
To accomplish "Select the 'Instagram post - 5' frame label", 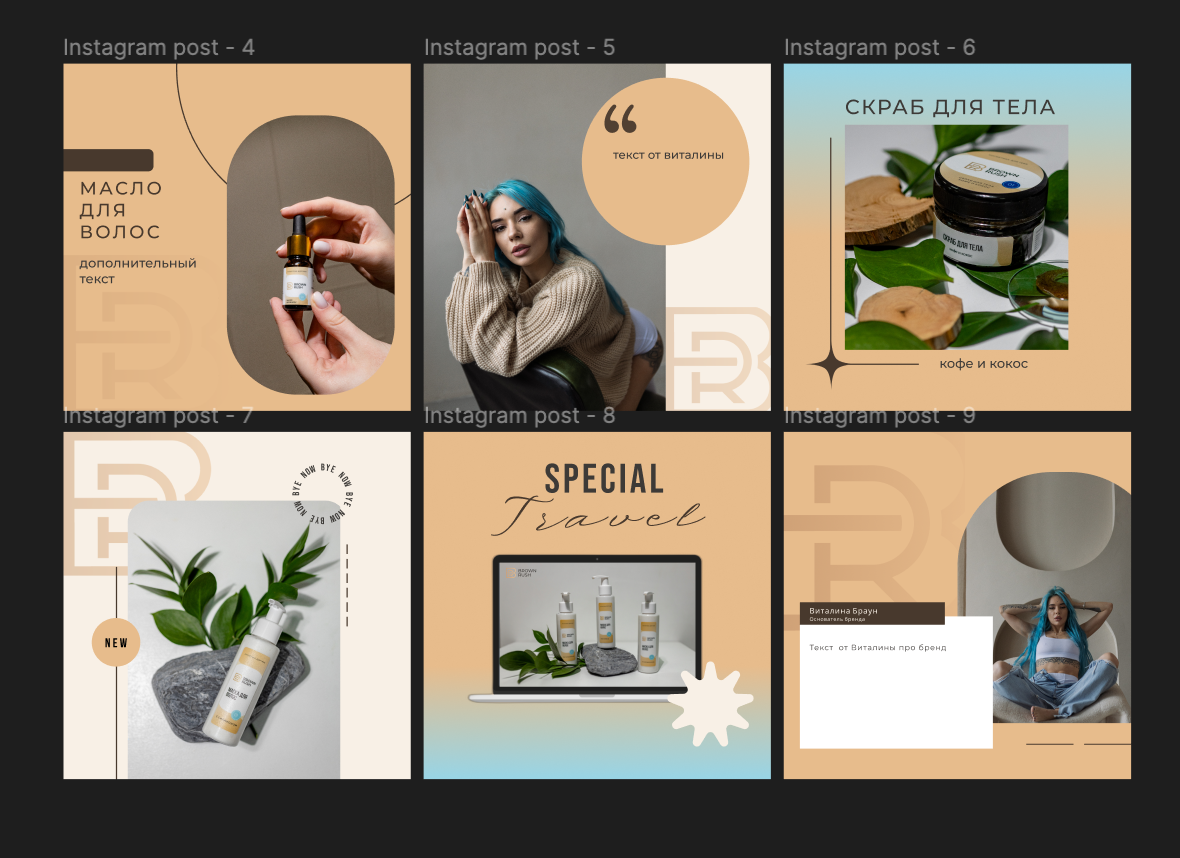I will tap(519, 47).
